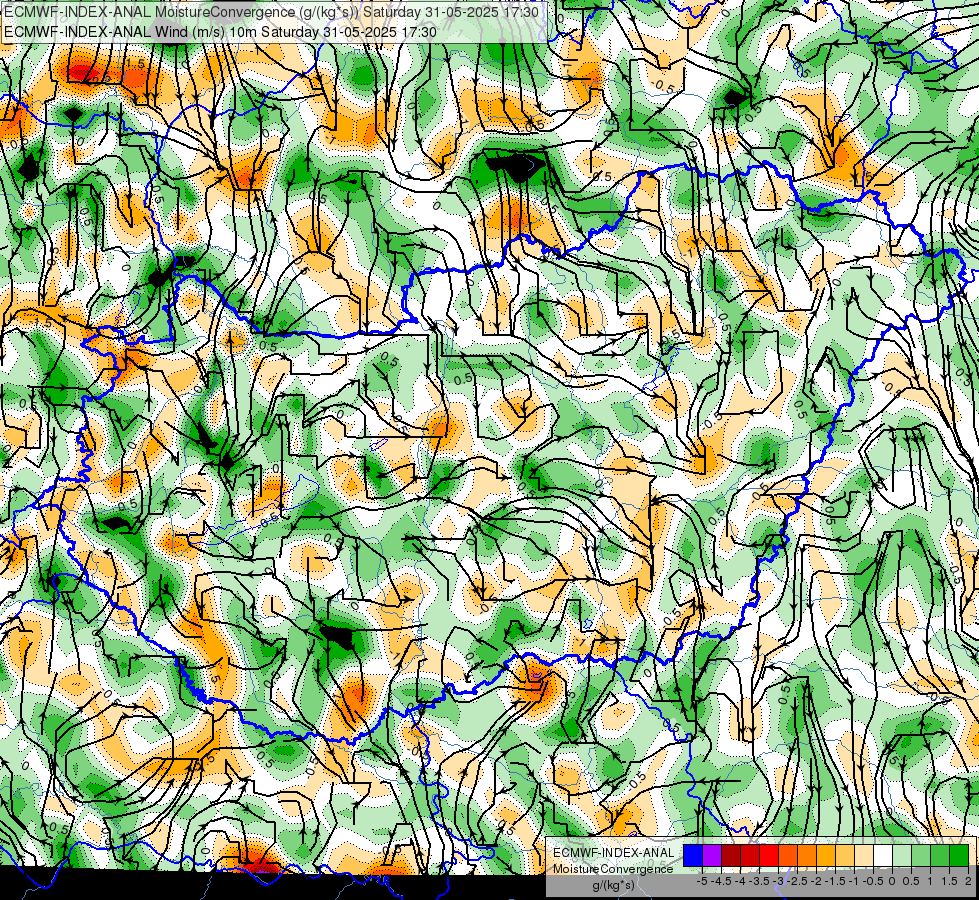The image size is (979, 900).
Task: Select the light orange swatch ending at -1
Action: click(x=845, y=855)
